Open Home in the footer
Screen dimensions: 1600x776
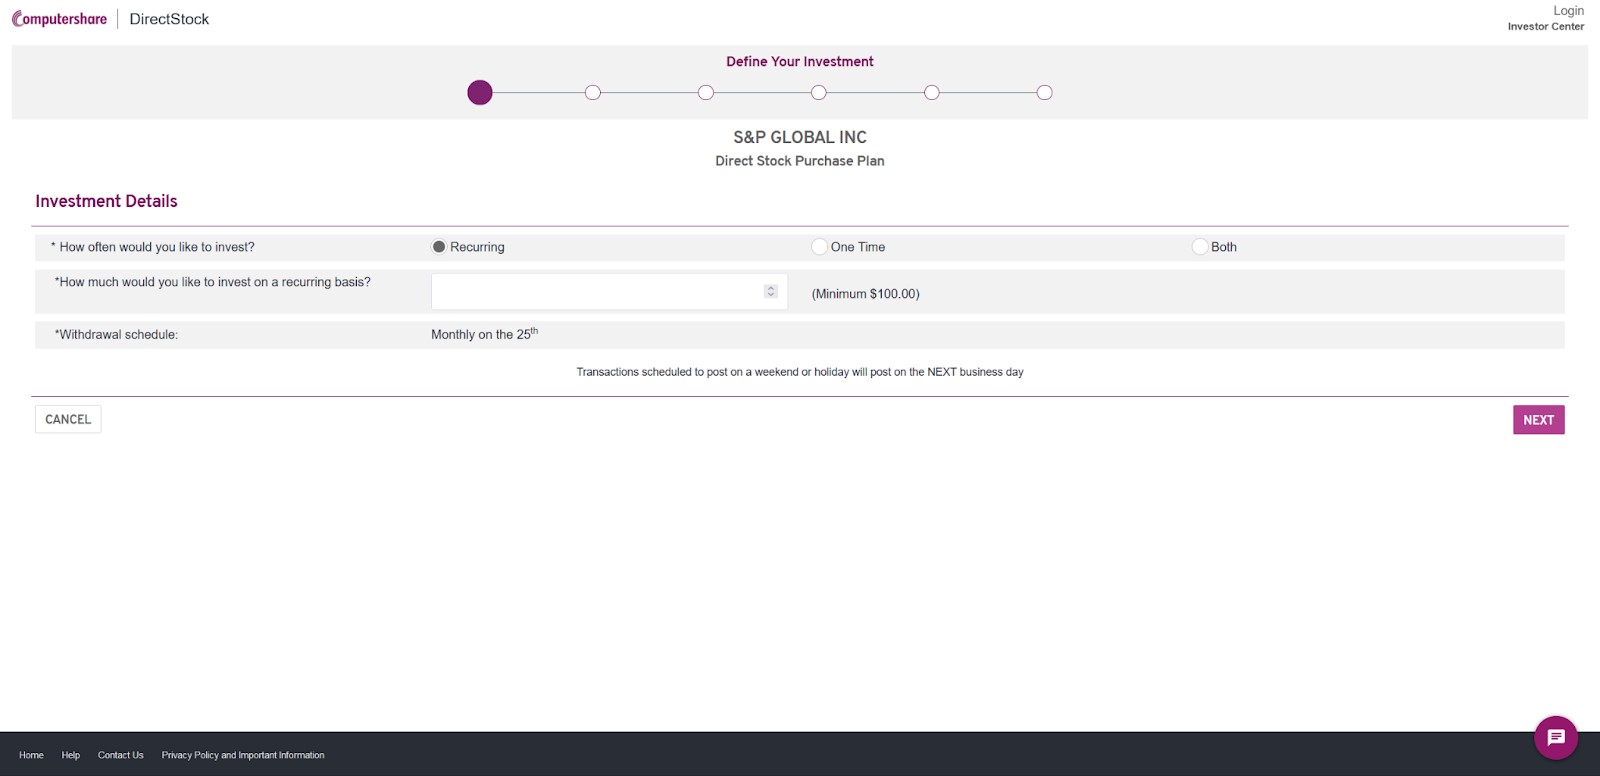[31, 755]
